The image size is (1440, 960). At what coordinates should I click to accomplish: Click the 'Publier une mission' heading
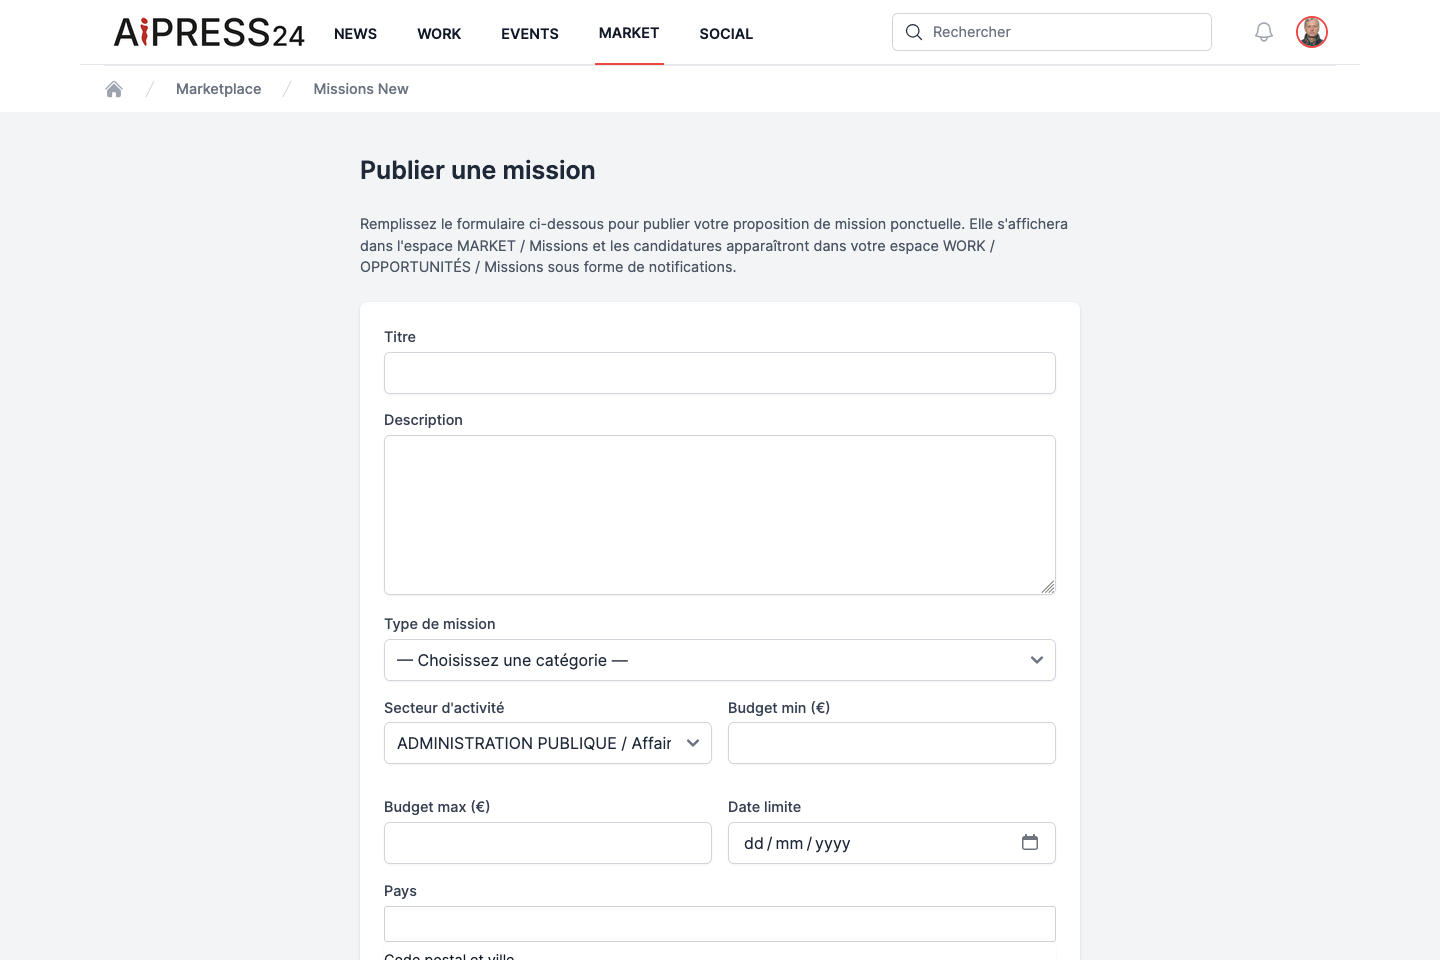(x=478, y=170)
